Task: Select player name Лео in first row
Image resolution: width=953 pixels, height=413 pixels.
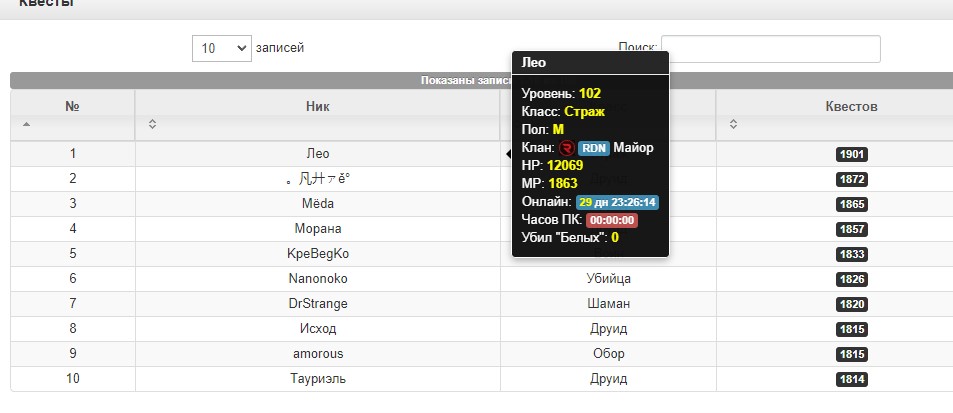Action: click(x=317, y=154)
